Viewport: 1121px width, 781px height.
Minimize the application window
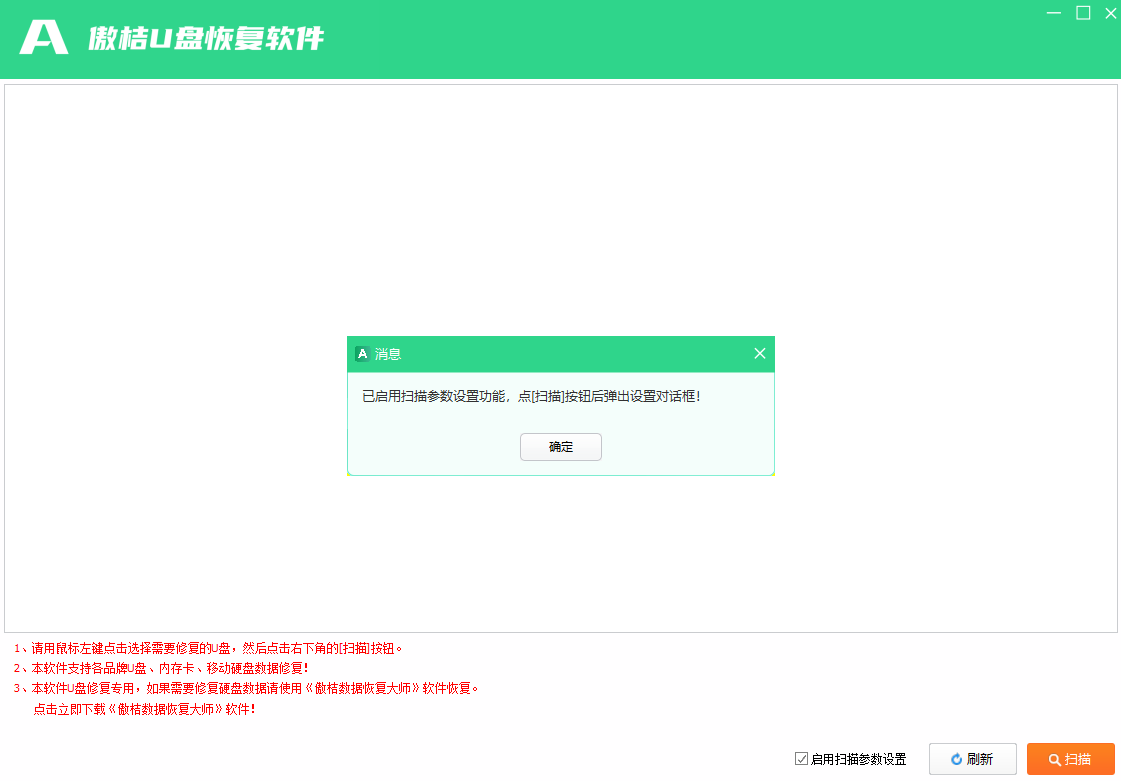click(1054, 13)
